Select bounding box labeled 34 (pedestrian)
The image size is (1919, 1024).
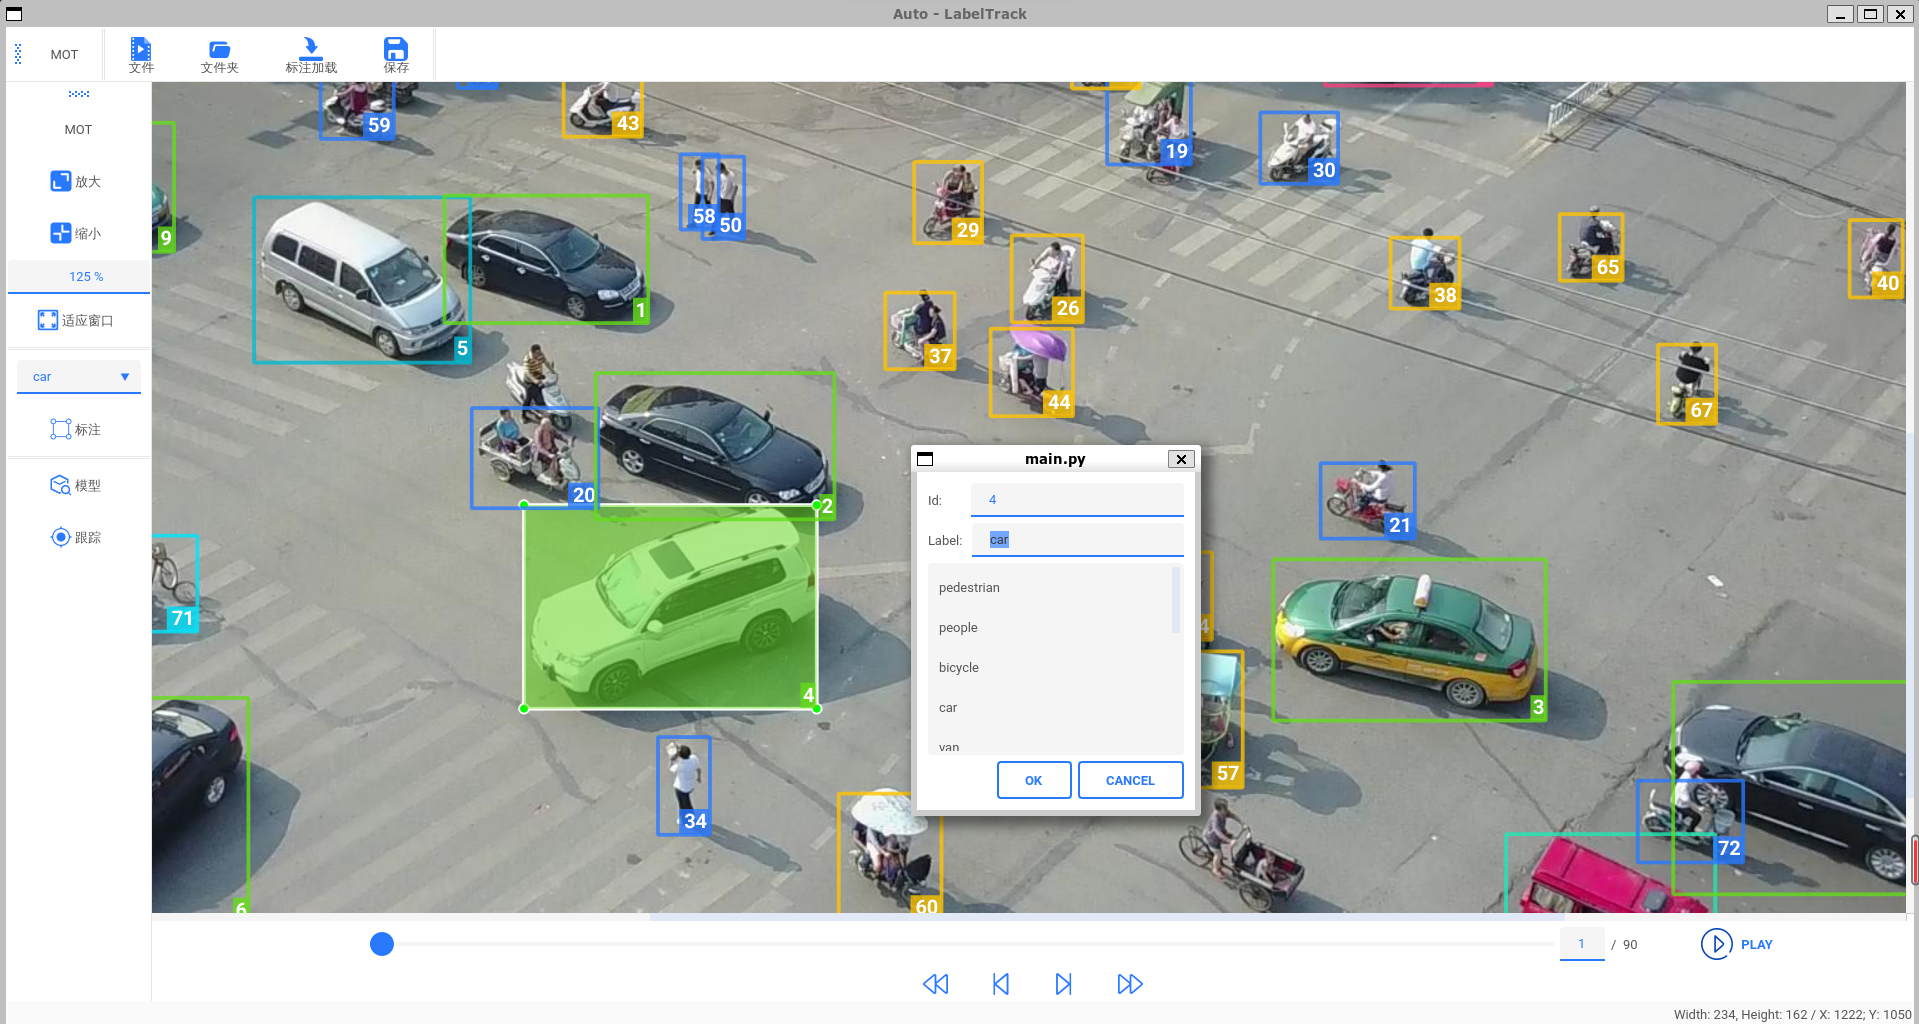pos(684,786)
